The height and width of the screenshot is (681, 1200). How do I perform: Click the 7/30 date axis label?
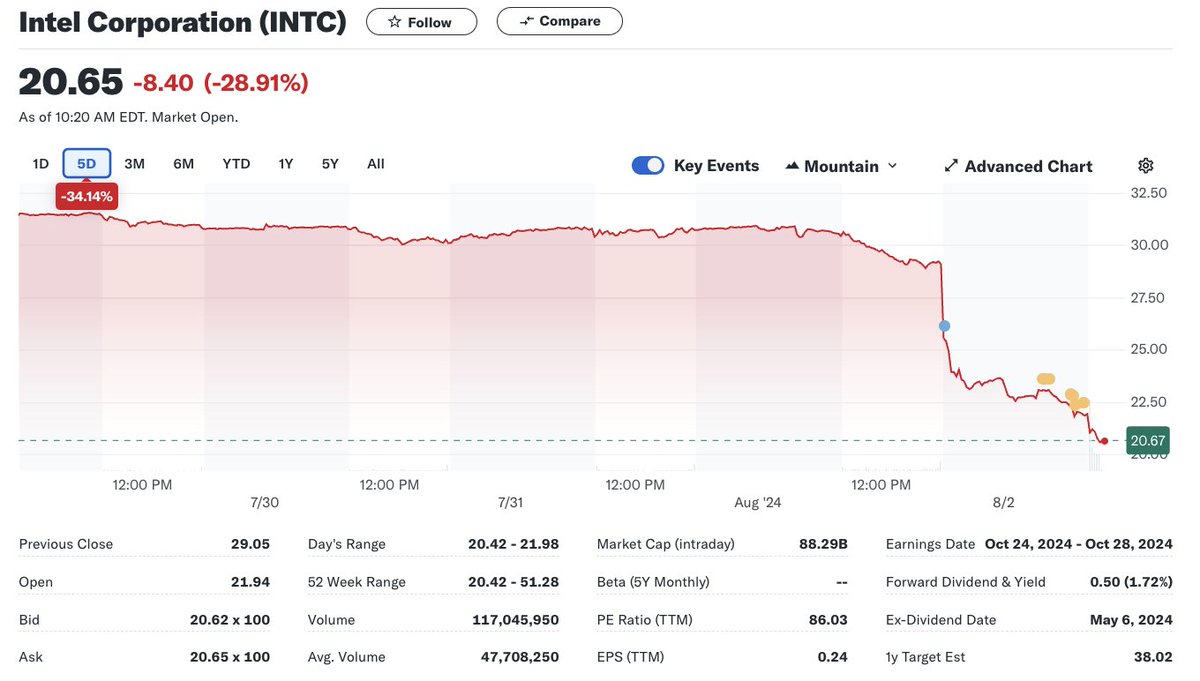(x=264, y=503)
